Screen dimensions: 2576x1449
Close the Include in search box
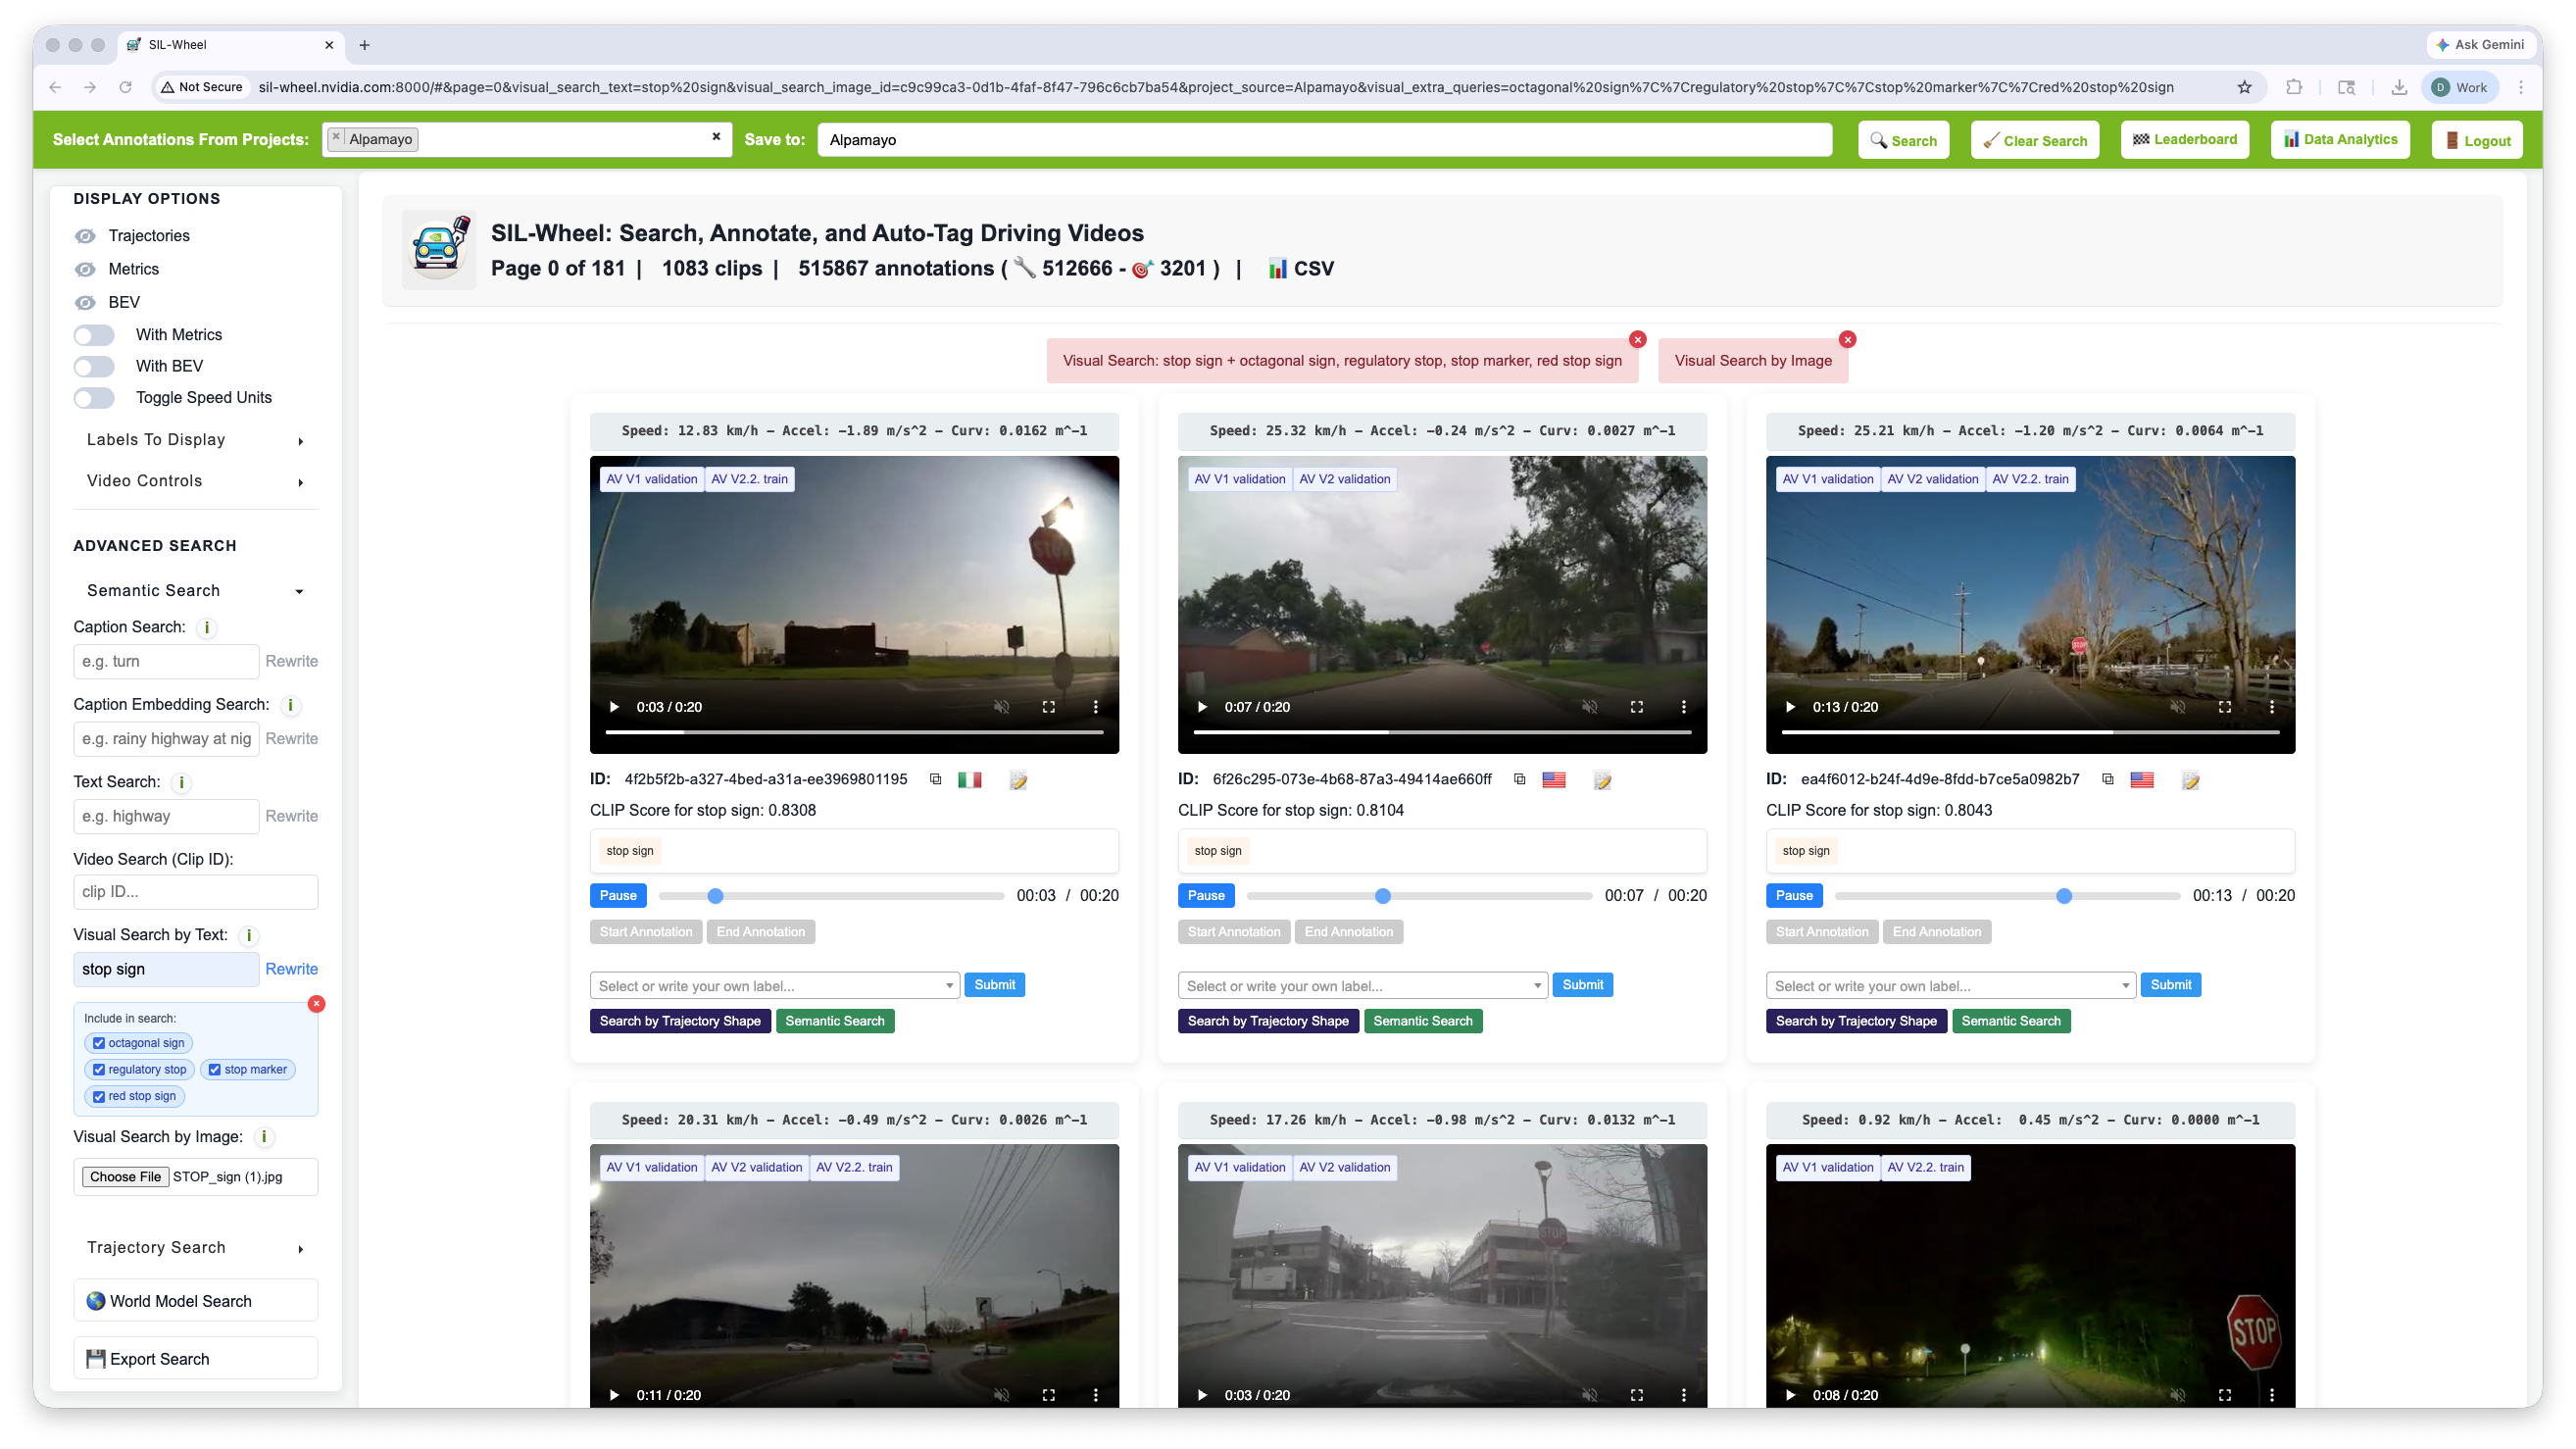pos(316,1004)
